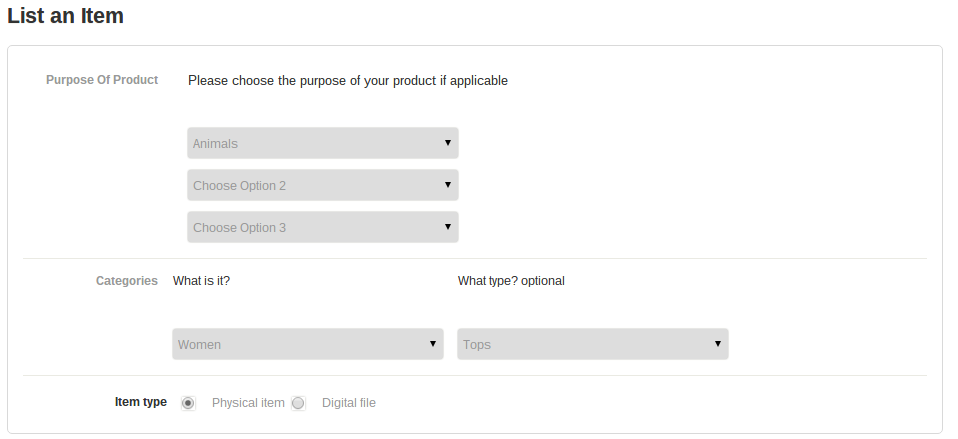
Task: Click the arrow icon on Animals dropdown
Action: 448,143
